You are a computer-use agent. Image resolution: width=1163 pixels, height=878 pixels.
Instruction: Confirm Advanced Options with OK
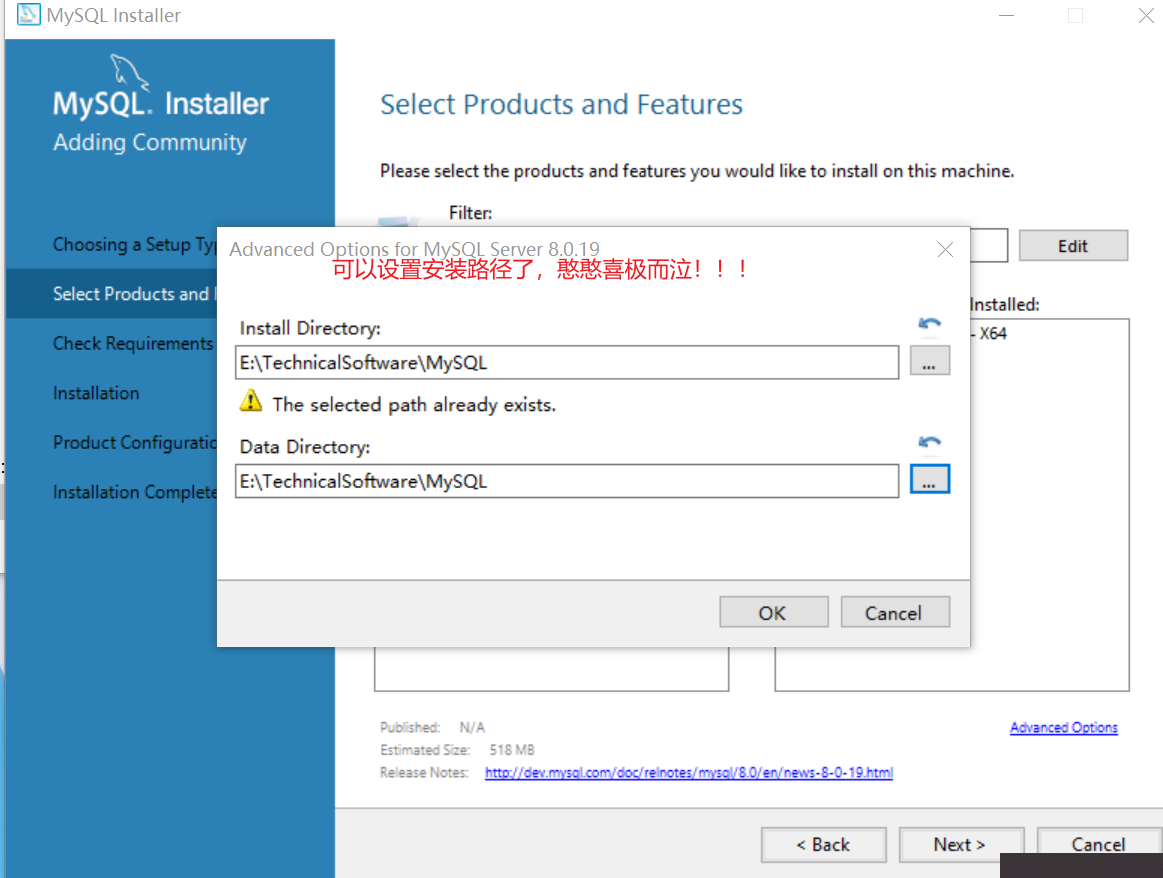coord(773,613)
